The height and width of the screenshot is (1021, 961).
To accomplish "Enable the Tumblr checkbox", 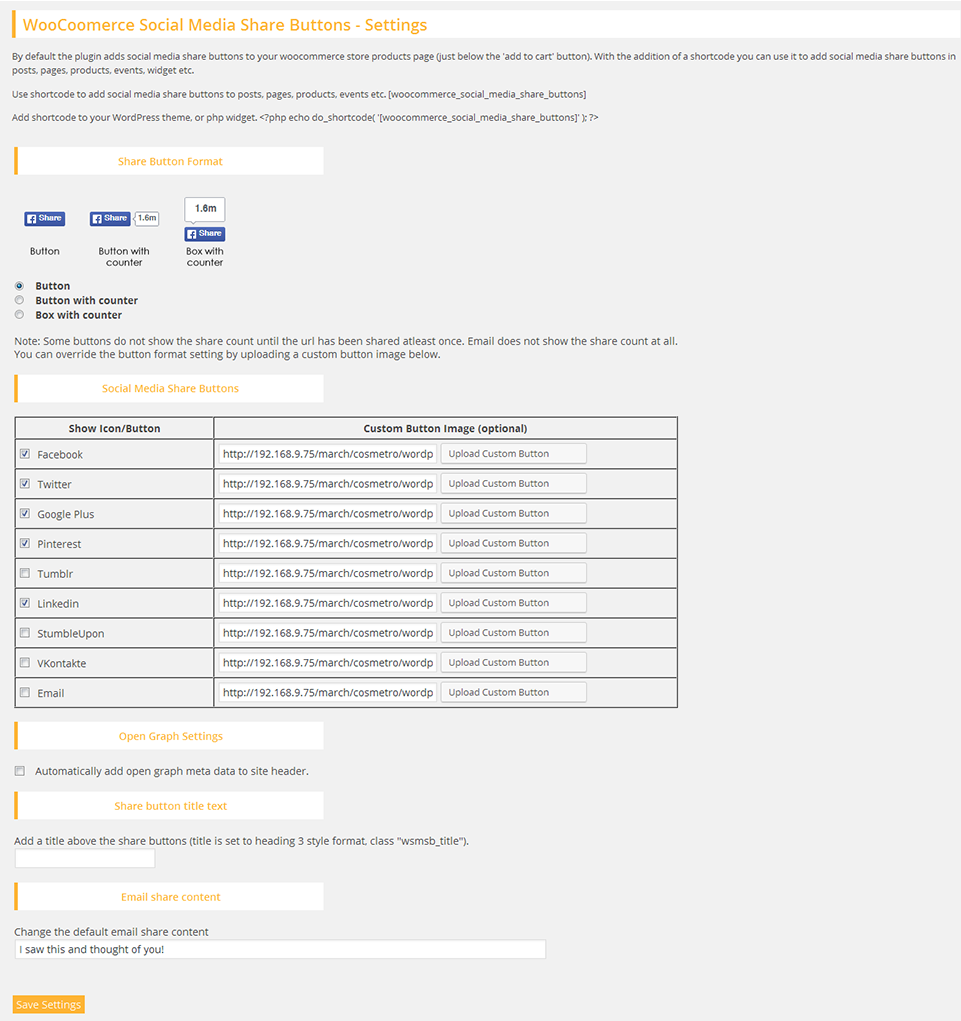I will point(25,573).
